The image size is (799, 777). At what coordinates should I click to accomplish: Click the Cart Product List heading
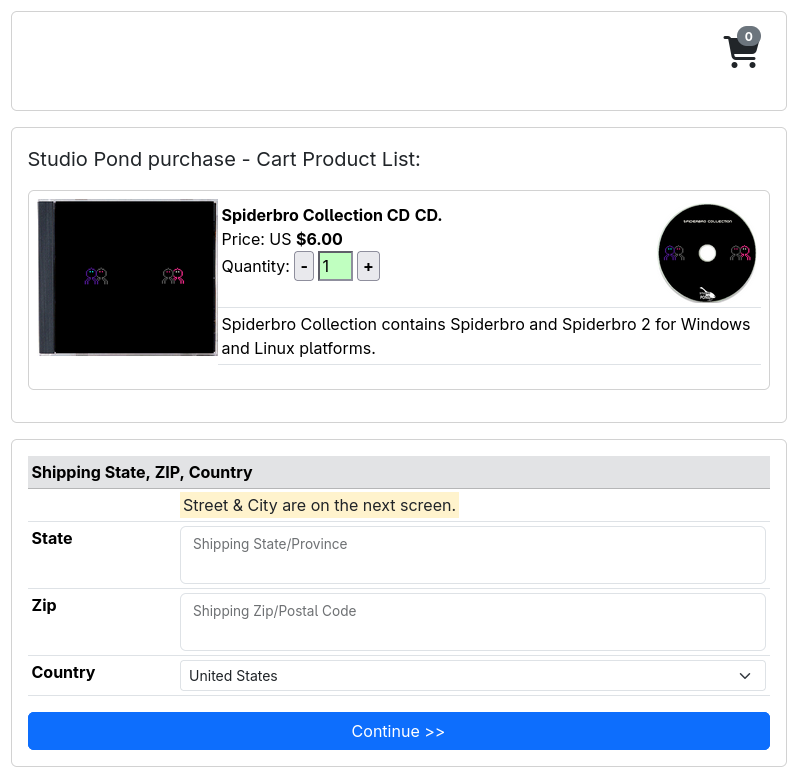tap(224, 159)
